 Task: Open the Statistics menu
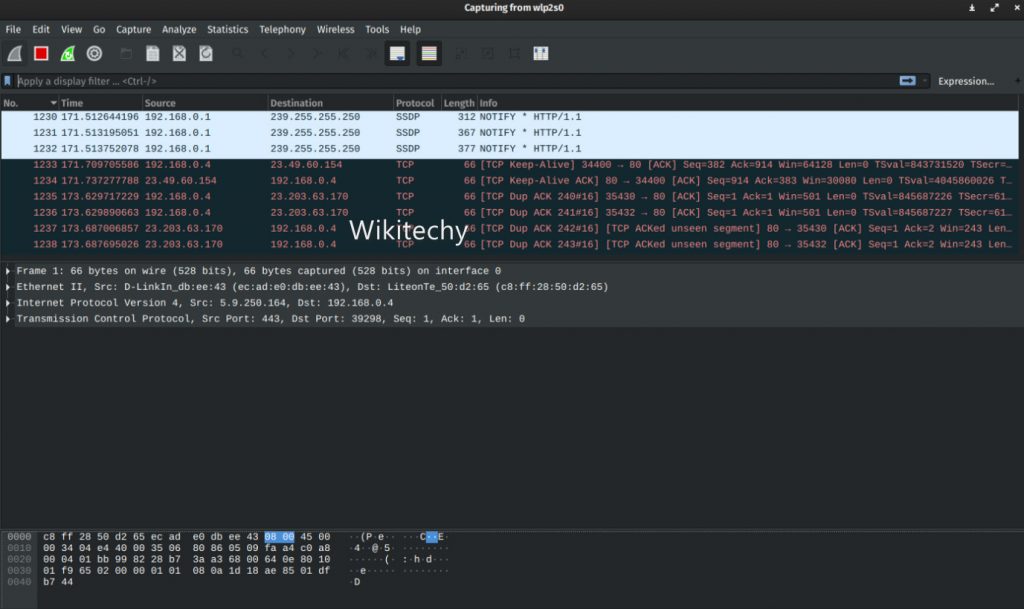227,29
